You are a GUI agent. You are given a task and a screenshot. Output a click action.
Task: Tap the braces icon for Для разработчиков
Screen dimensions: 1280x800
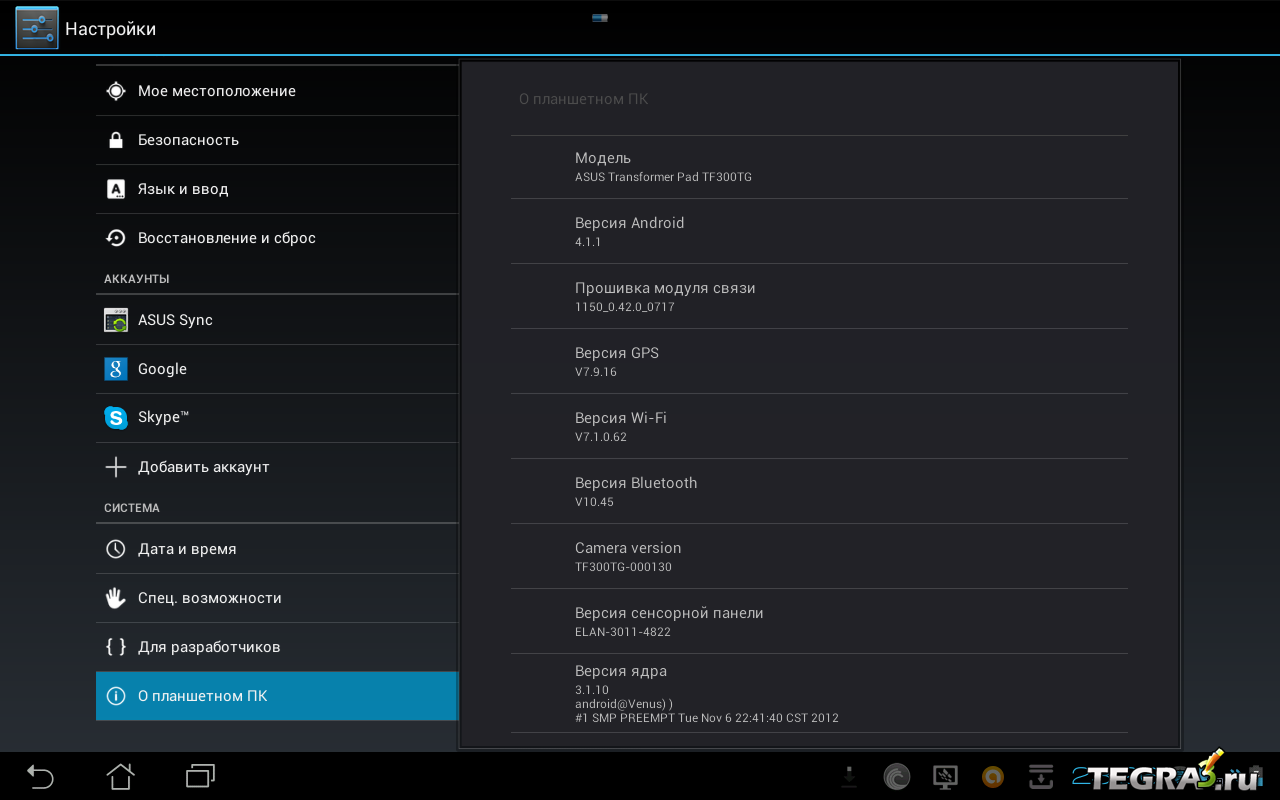pos(116,647)
